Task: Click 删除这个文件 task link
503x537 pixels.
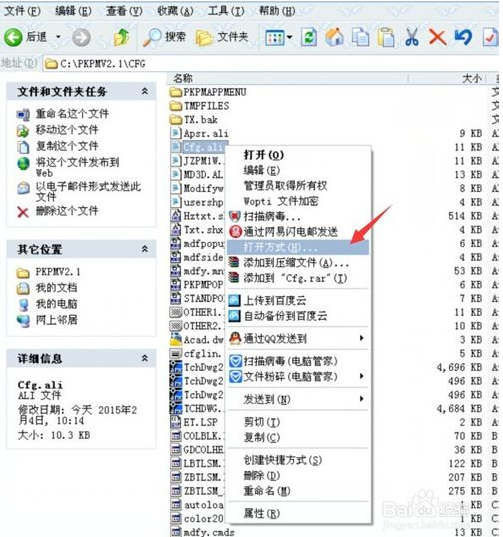Action: click(x=67, y=211)
